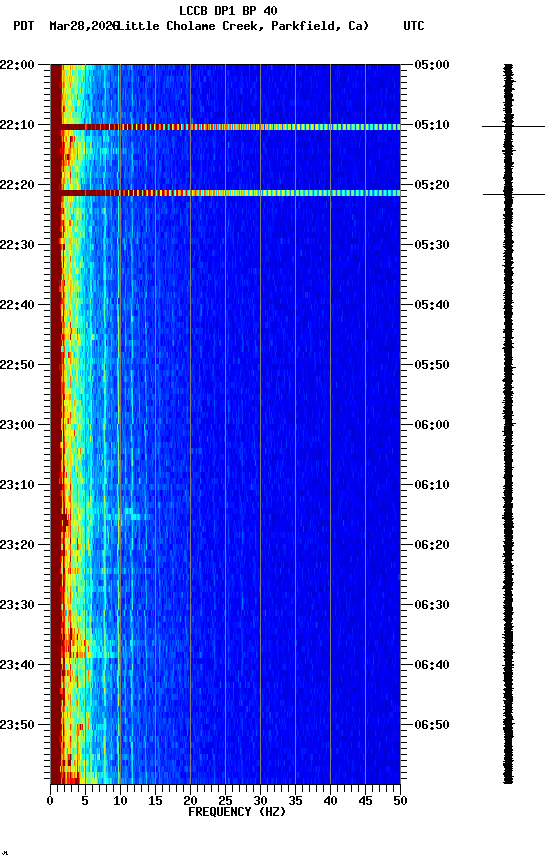This screenshot has height=864, width=552.
Task: Click the lower horizontal marker line on the seismogram trace
Action: click(x=514, y=195)
